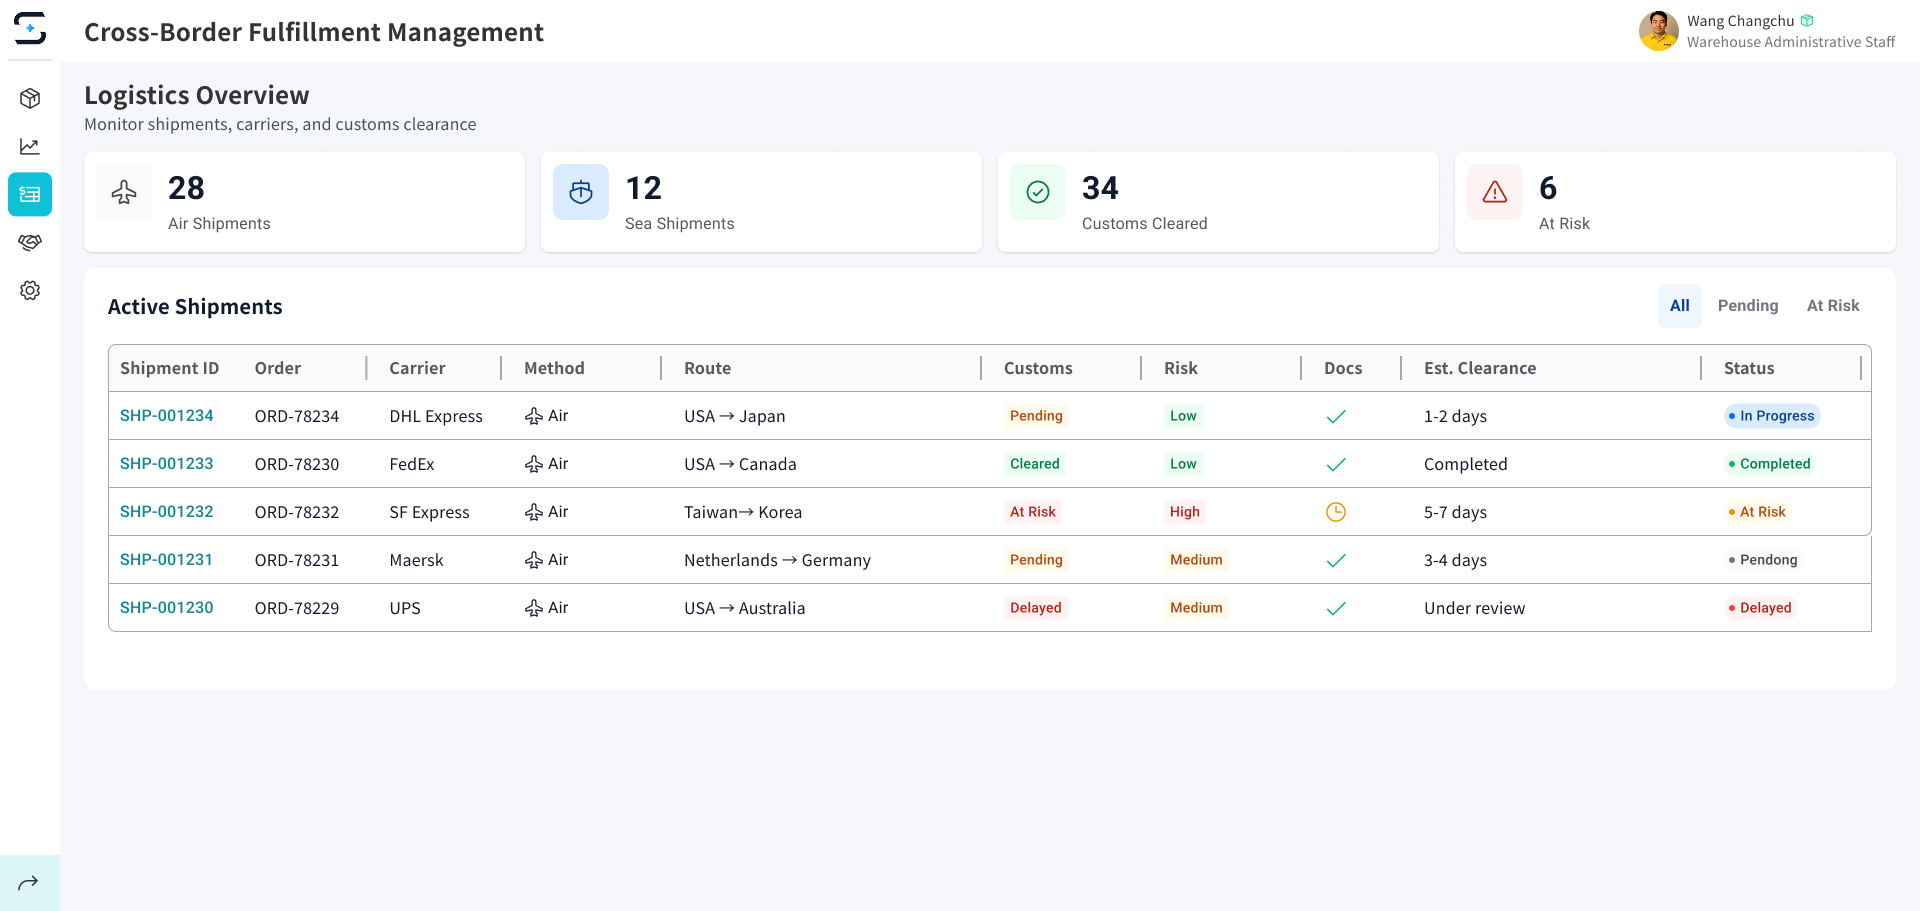Screen dimensions: 1920x911
Task: Switch to the At Risk filter tab
Action: 1832,306
